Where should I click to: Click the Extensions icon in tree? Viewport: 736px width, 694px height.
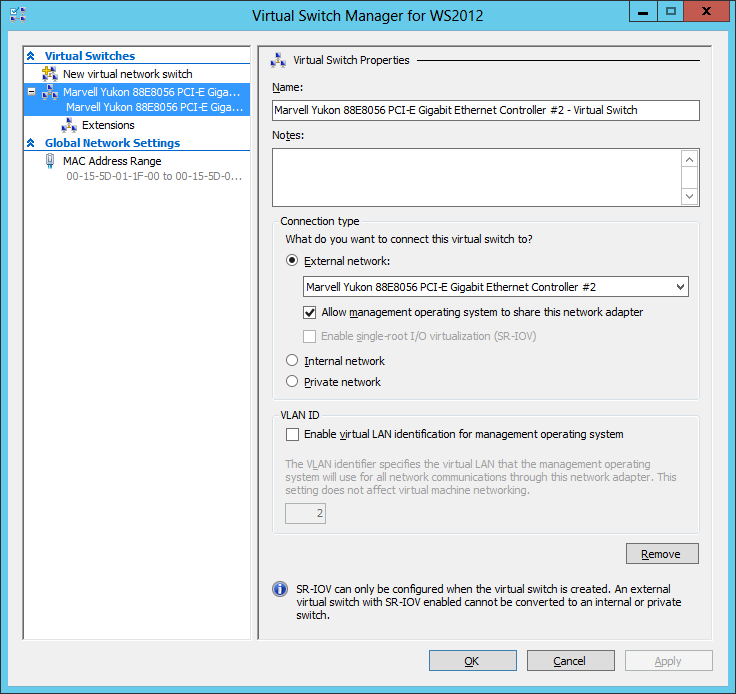tap(69, 125)
